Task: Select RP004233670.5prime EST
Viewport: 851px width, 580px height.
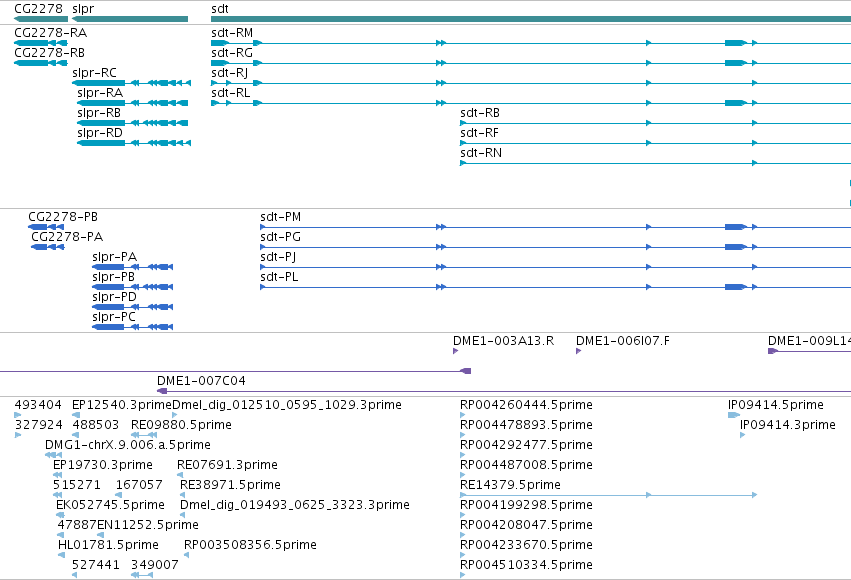Action: click(463, 556)
